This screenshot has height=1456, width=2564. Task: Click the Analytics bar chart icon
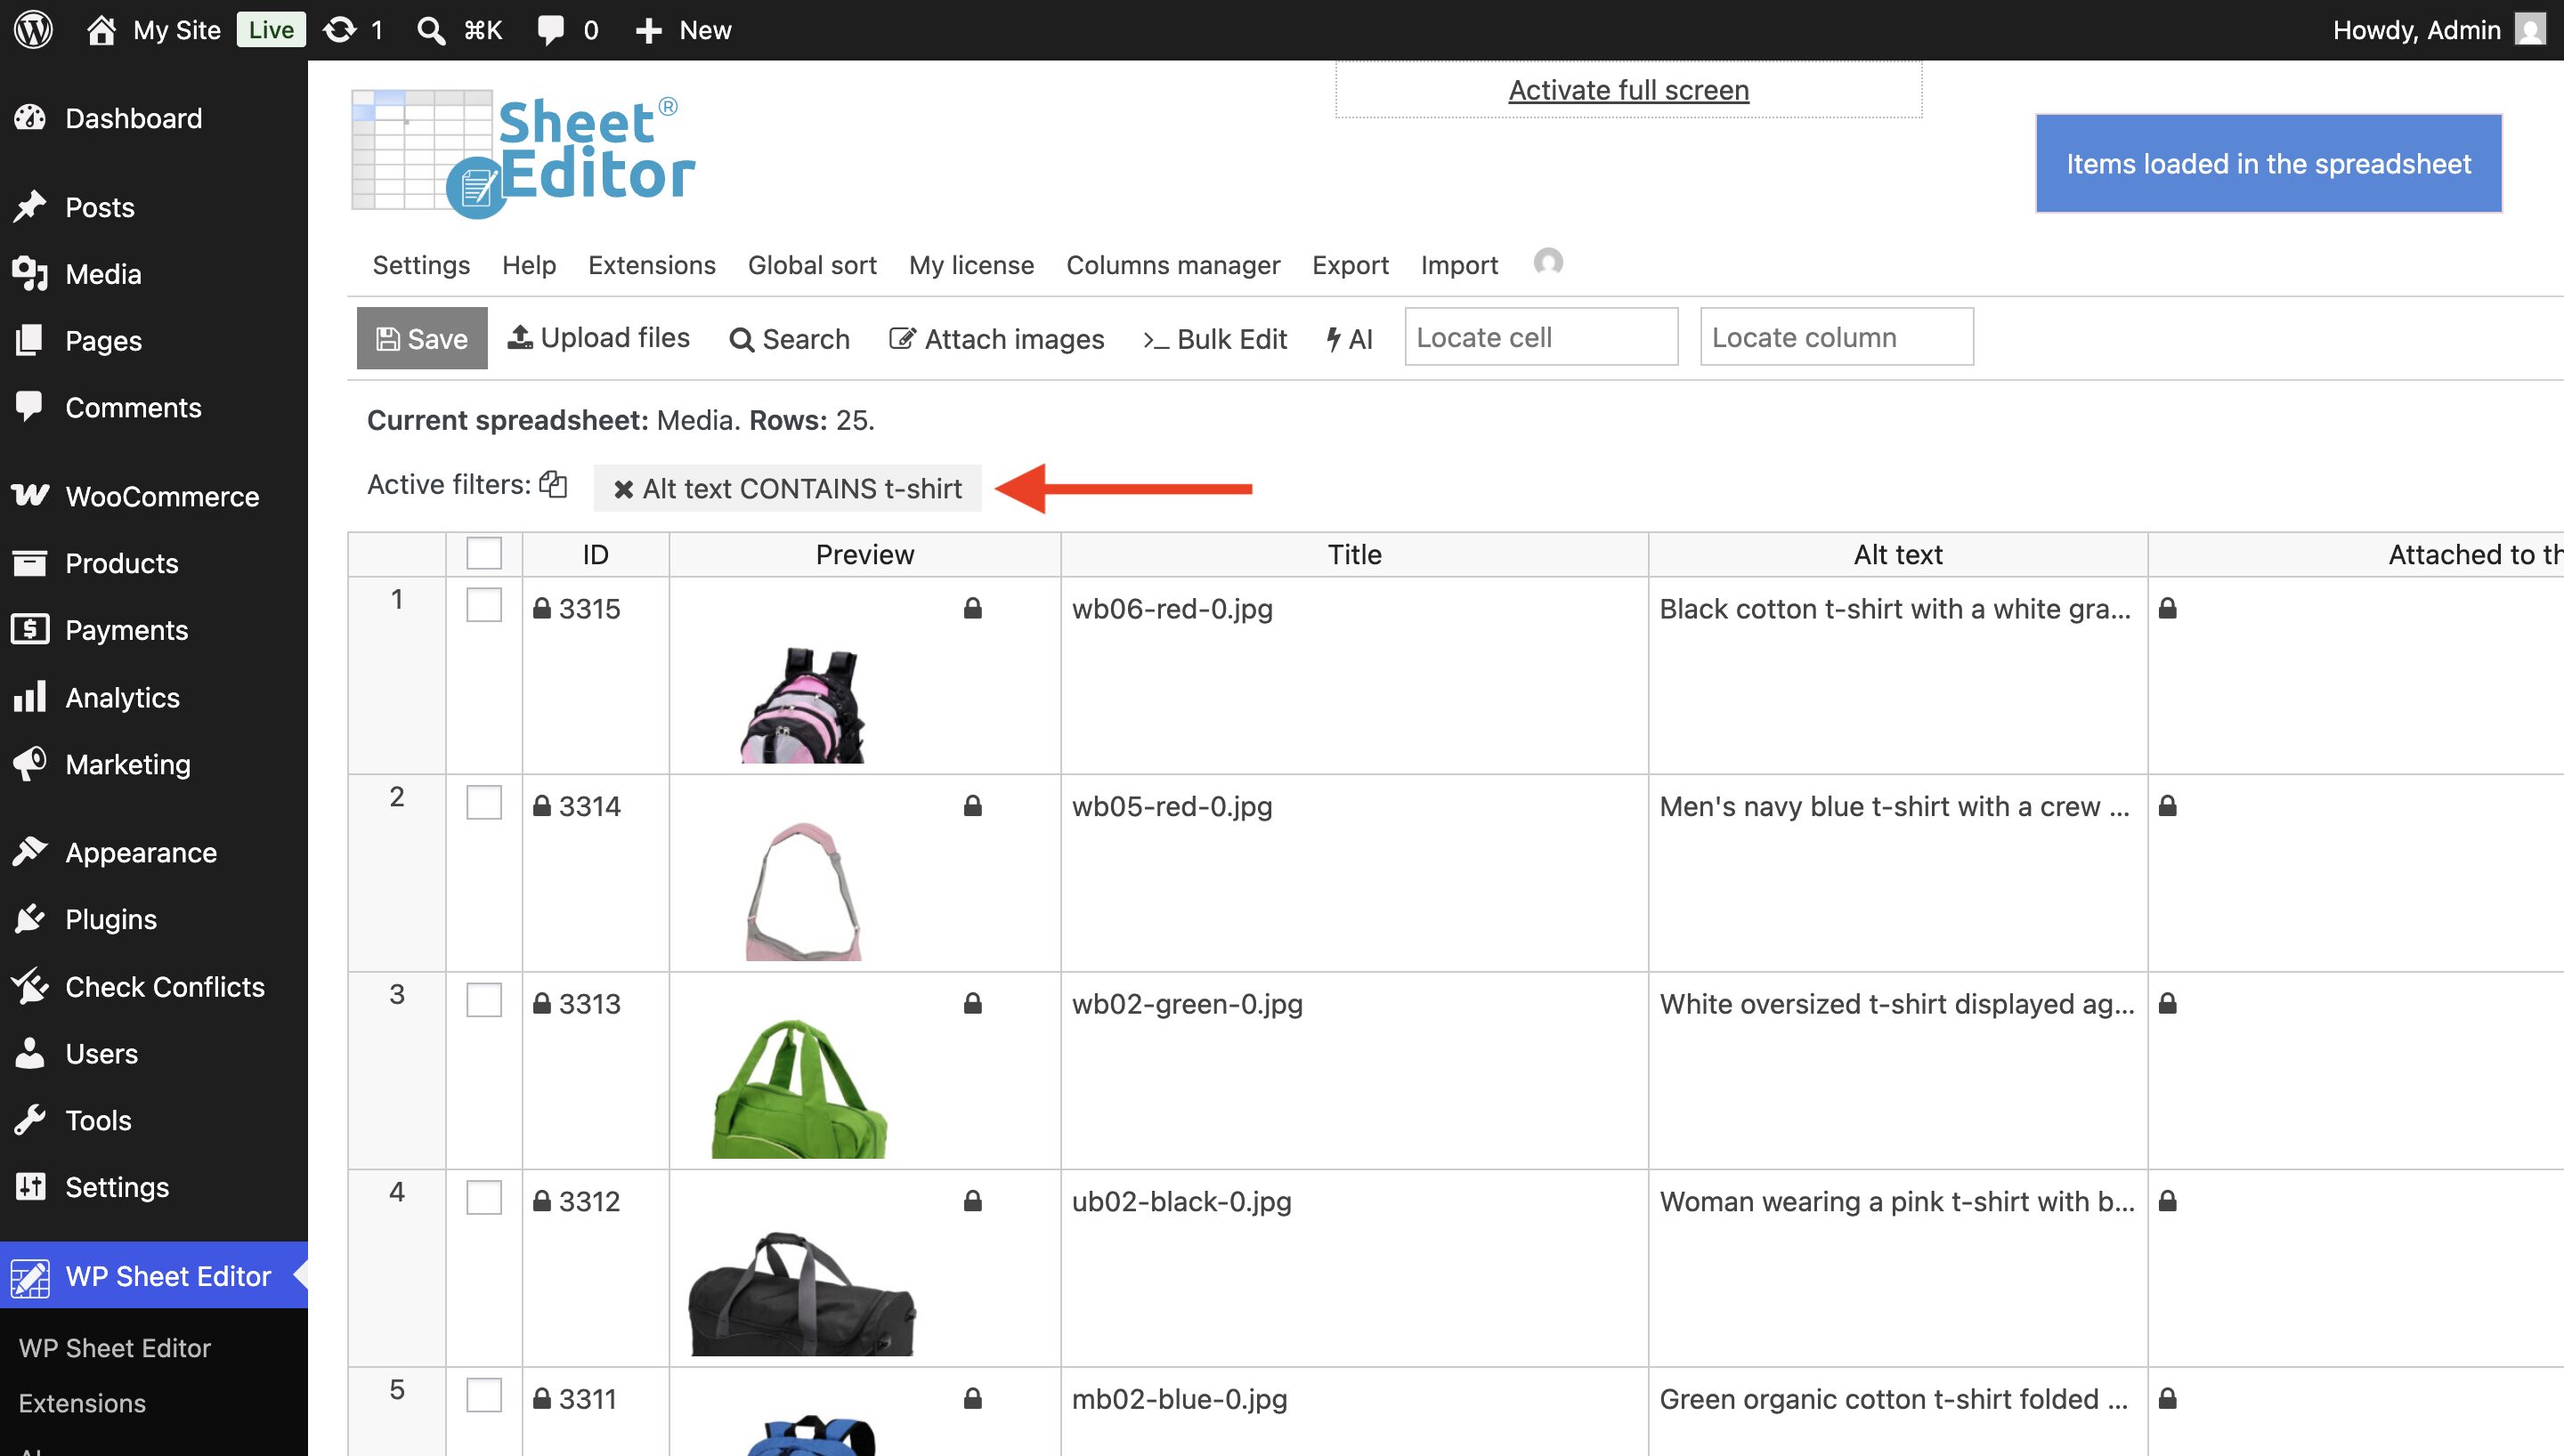pos(30,696)
